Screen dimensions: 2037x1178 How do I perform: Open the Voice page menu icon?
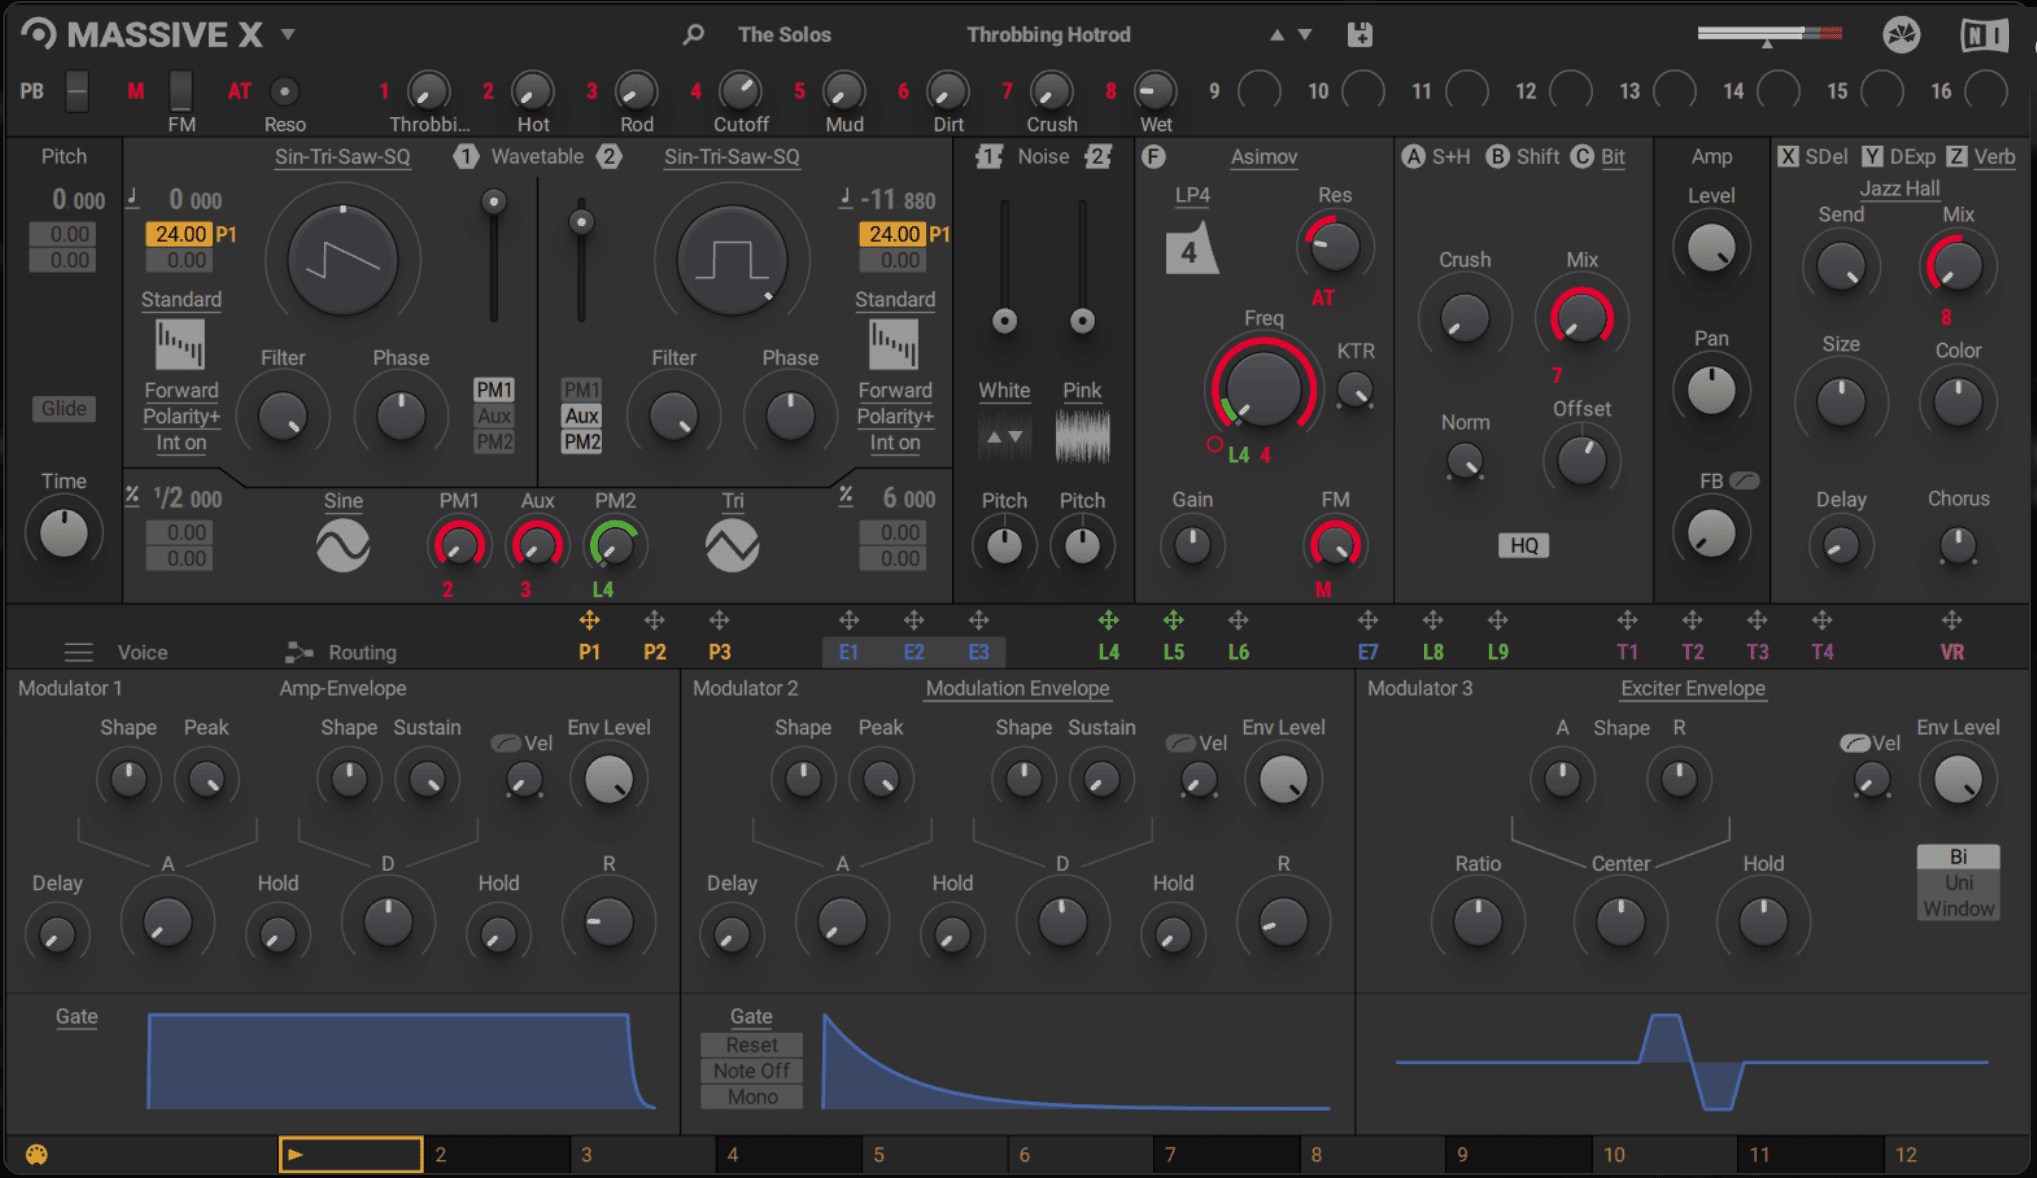coord(78,653)
